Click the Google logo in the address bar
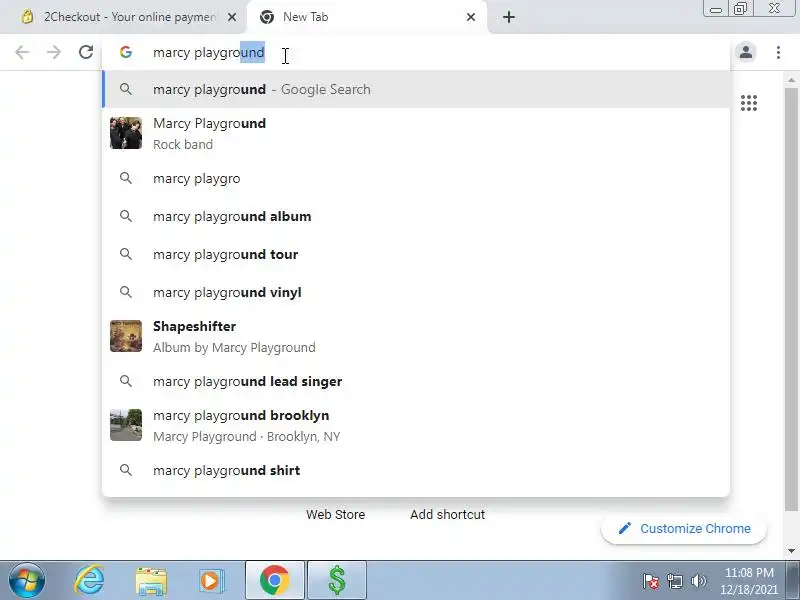 coord(126,52)
